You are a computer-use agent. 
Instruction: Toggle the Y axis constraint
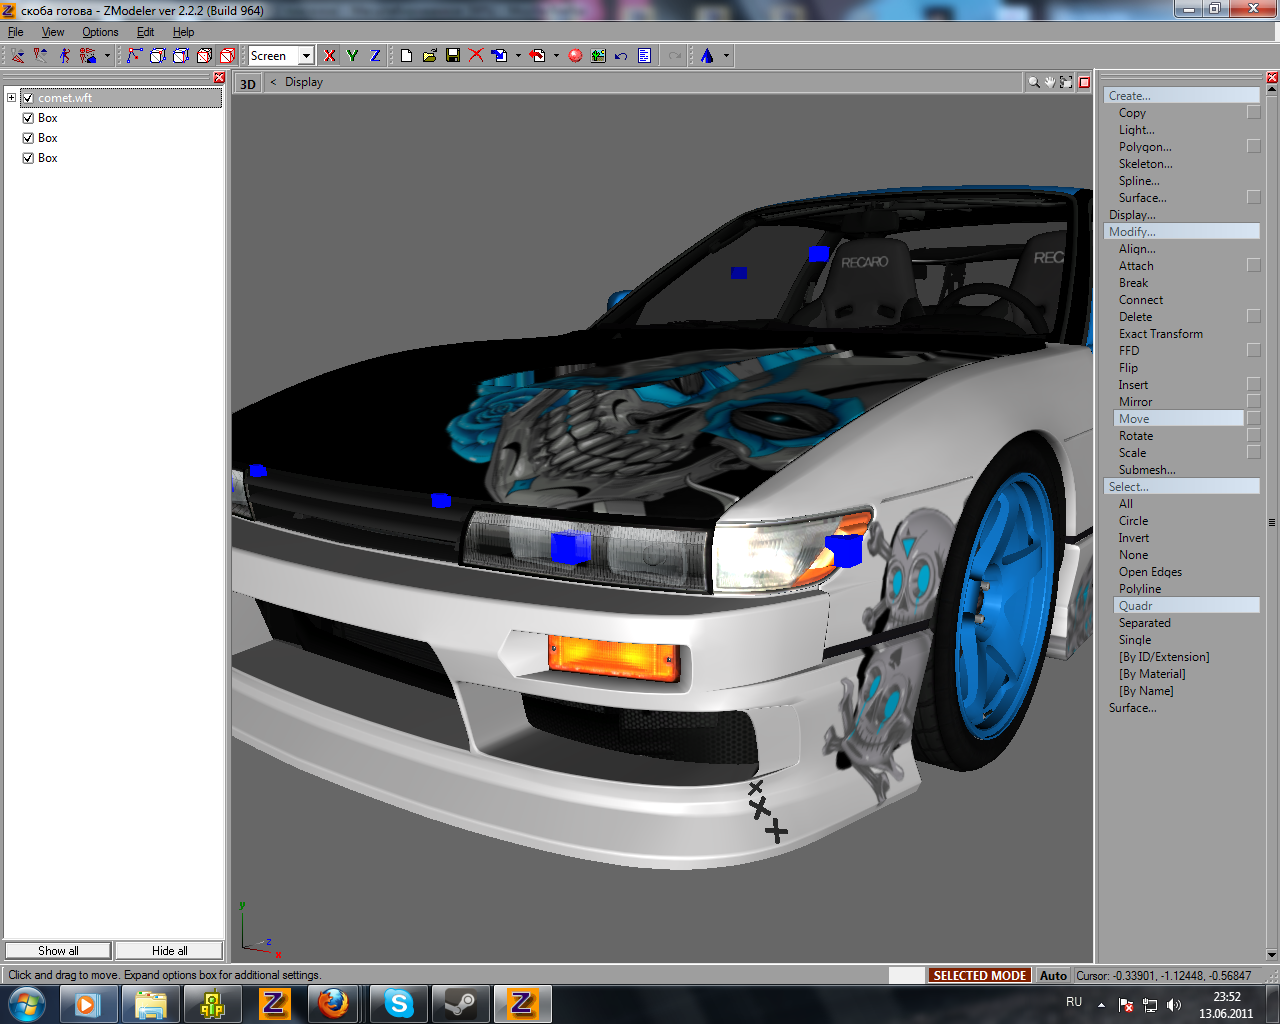click(x=352, y=56)
